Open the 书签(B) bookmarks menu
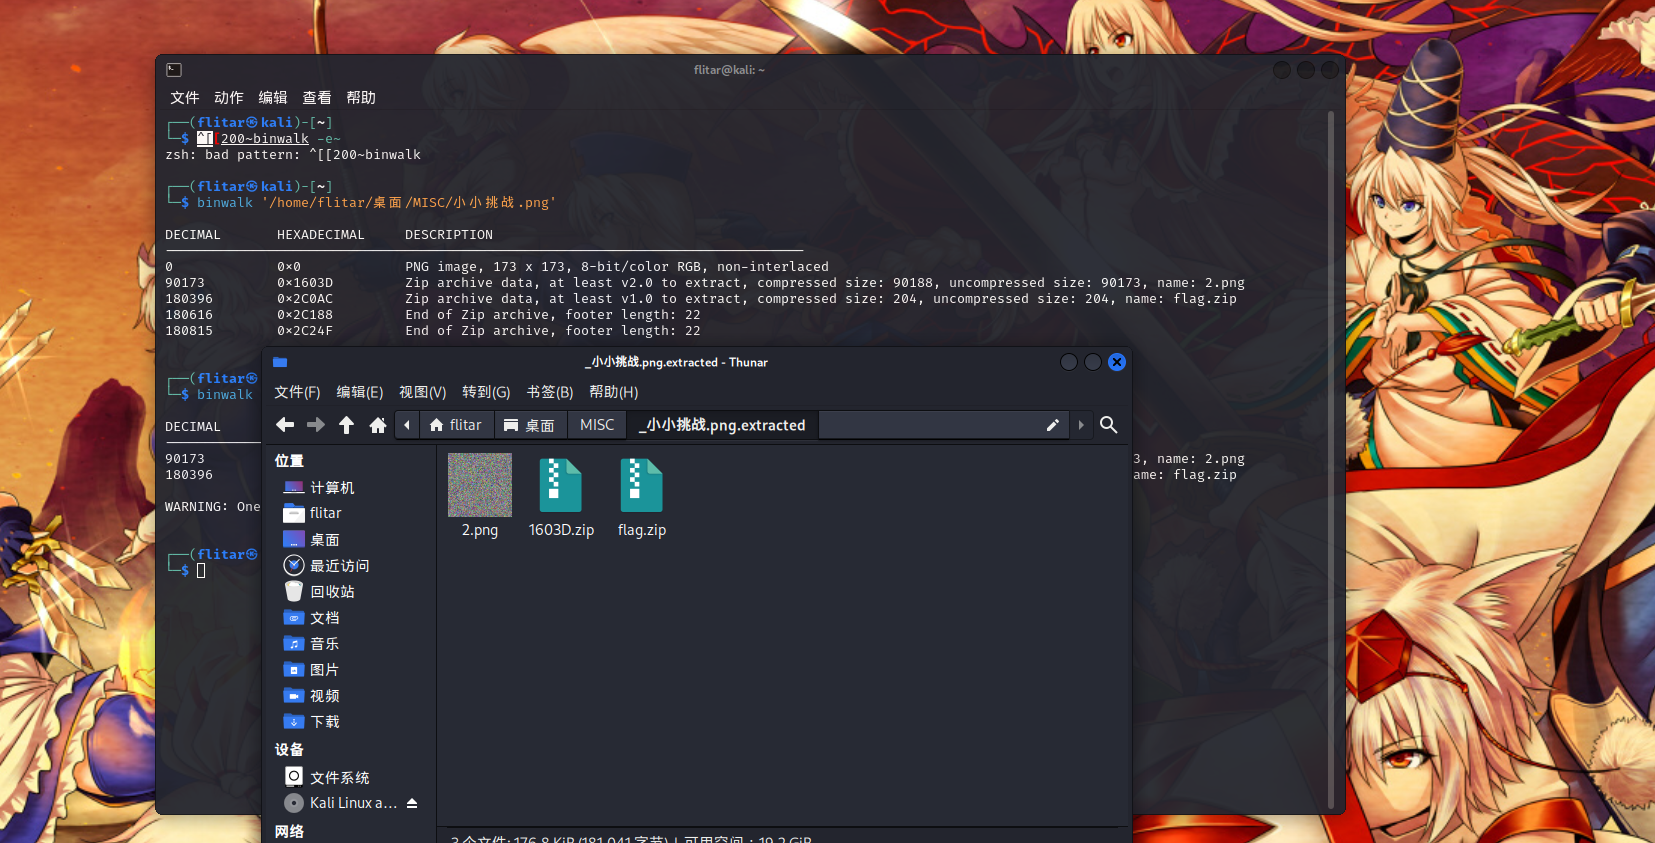The height and width of the screenshot is (843, 1655). pos(550,392)
